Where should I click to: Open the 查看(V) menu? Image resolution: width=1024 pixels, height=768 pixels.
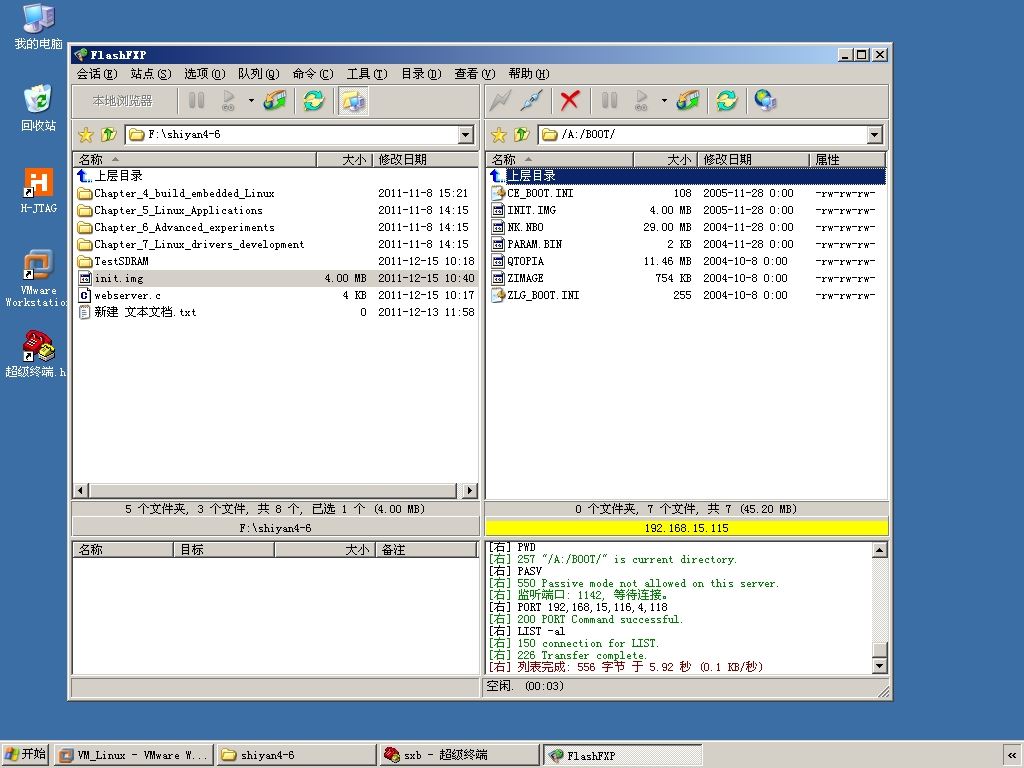[475, 74]
